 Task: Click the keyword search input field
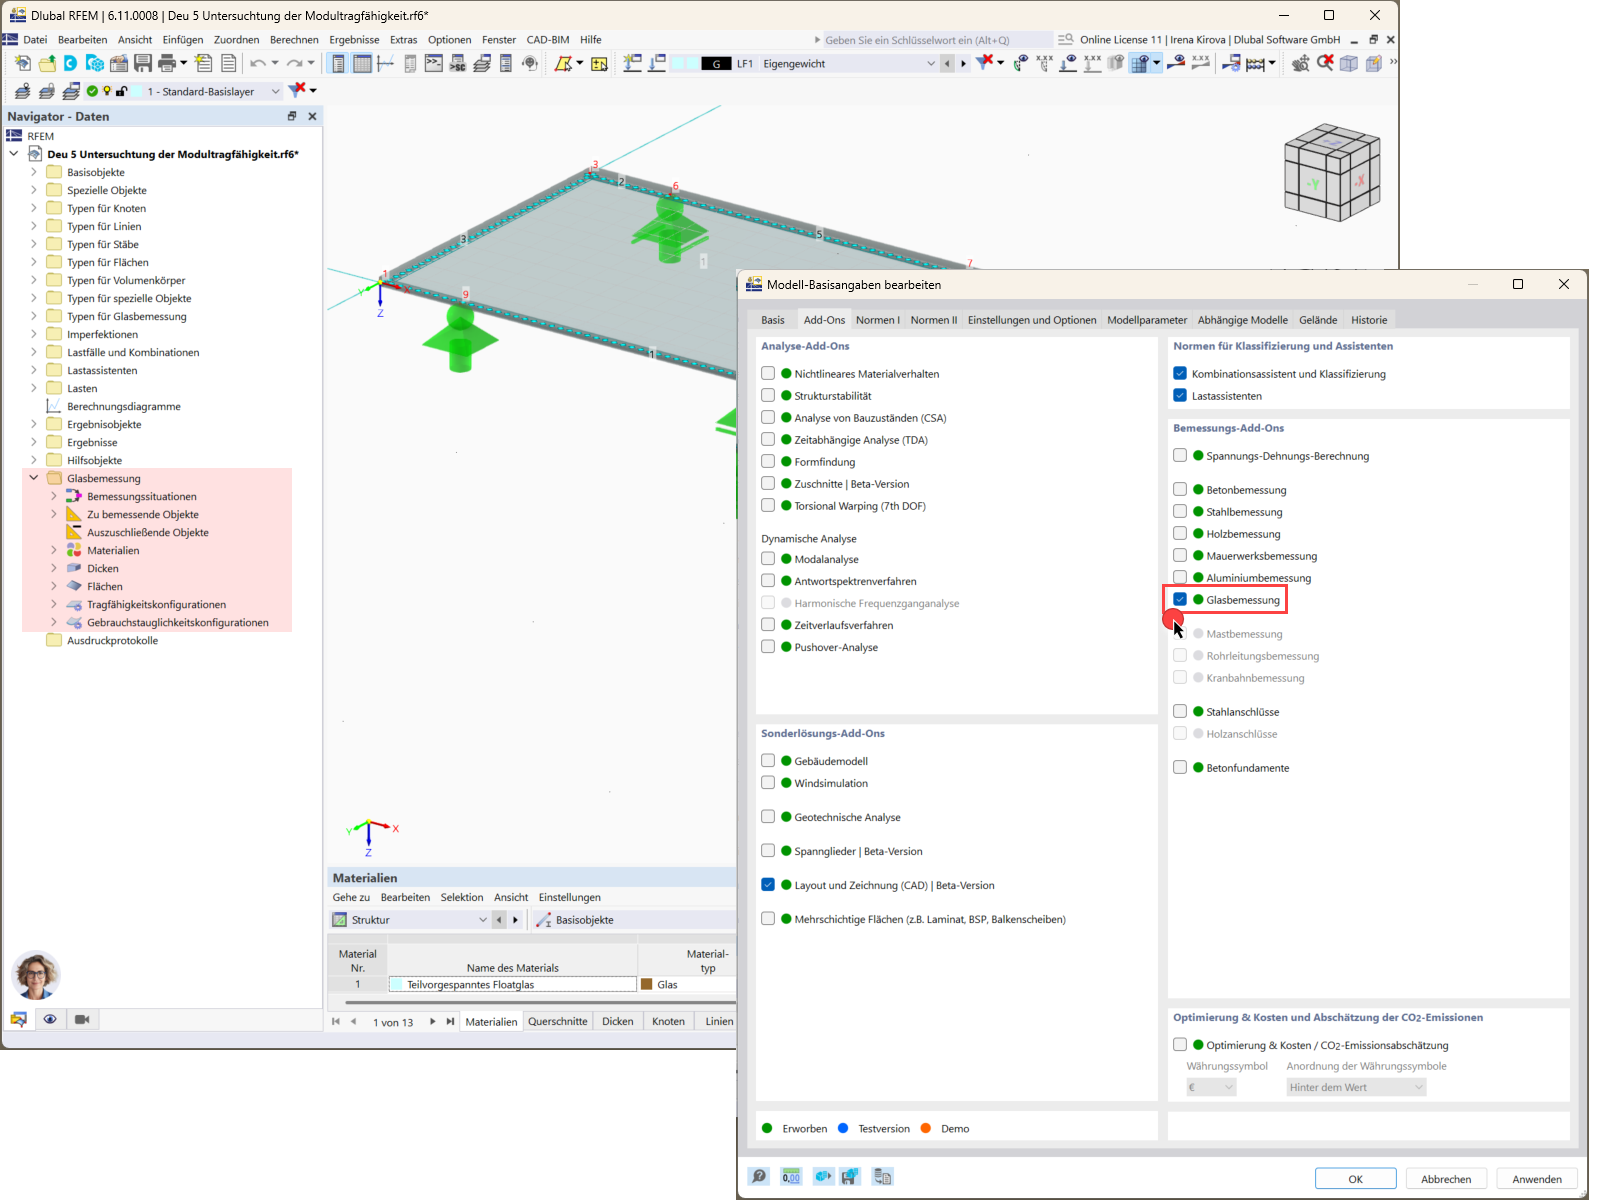click(x=930, y=40)
